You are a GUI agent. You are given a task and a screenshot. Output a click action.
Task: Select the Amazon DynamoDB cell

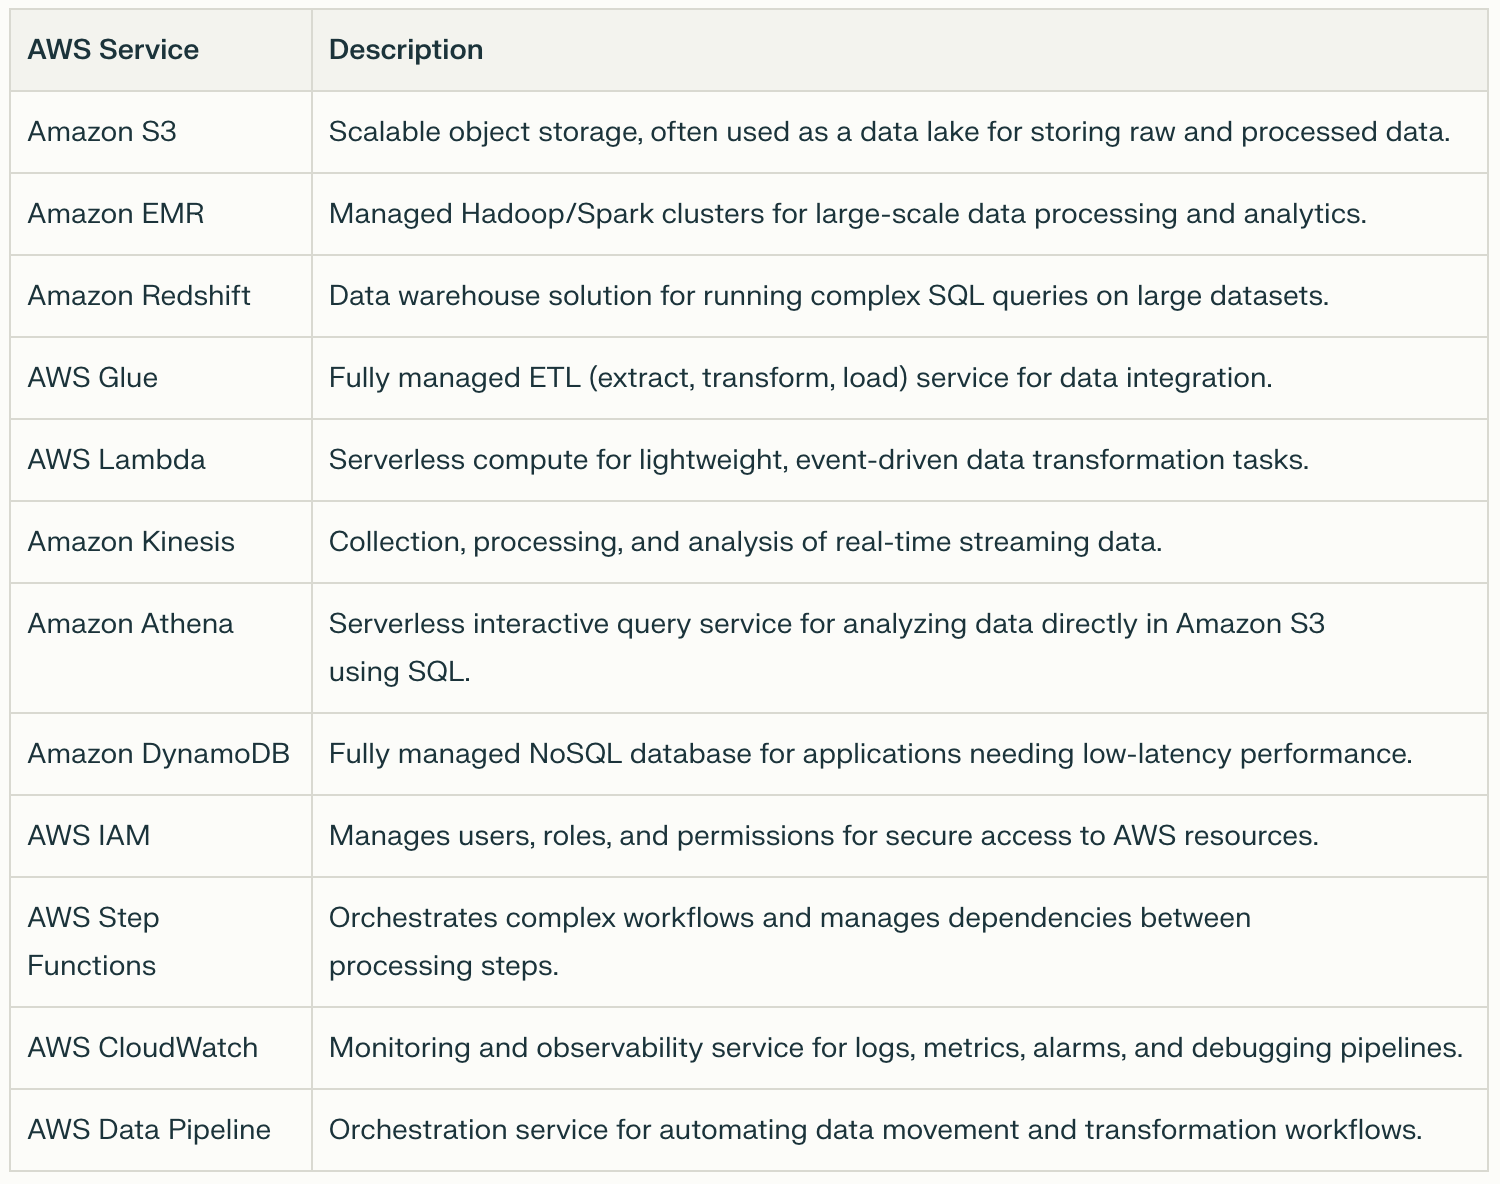click(159, 754)
